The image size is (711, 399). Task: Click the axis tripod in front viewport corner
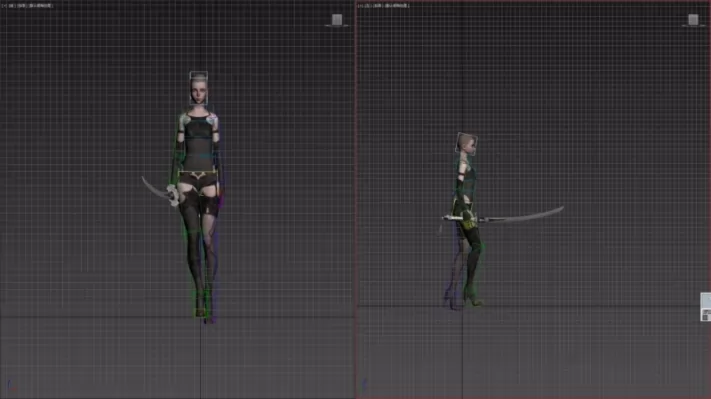pyautogui.click(x=12, y=386)
